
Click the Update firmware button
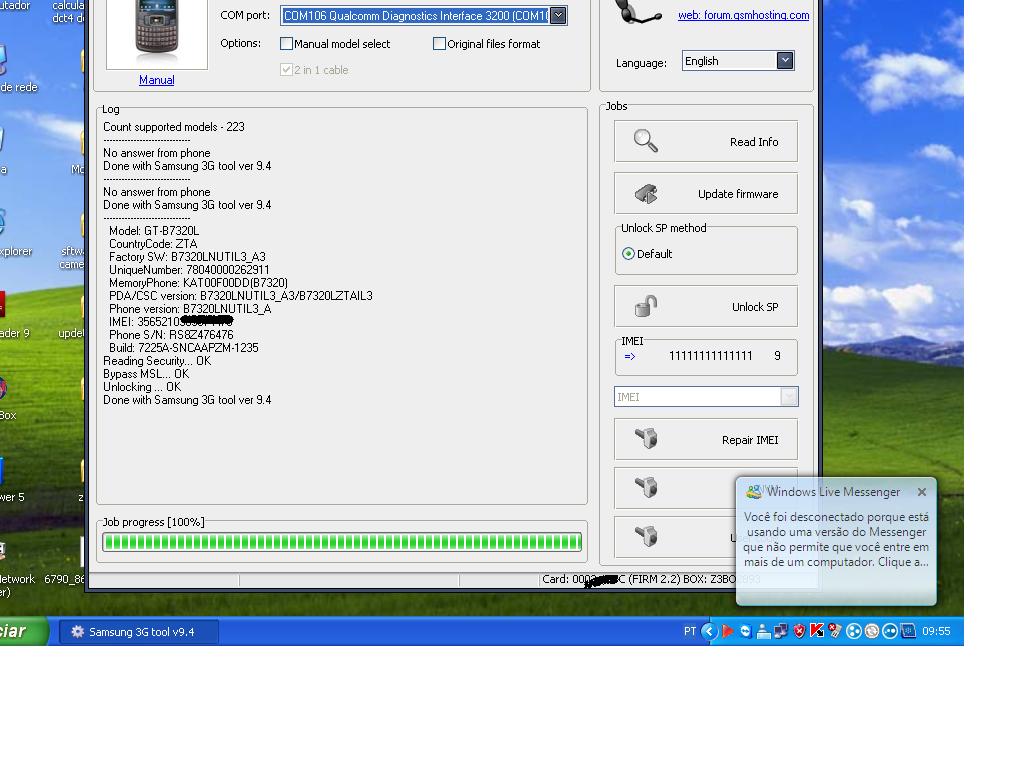[705, 194]
